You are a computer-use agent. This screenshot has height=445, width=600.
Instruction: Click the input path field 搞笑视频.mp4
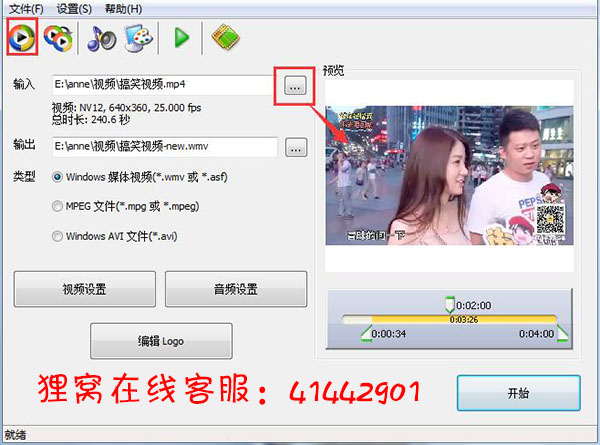pyautogui.click(x=164, y=85)
